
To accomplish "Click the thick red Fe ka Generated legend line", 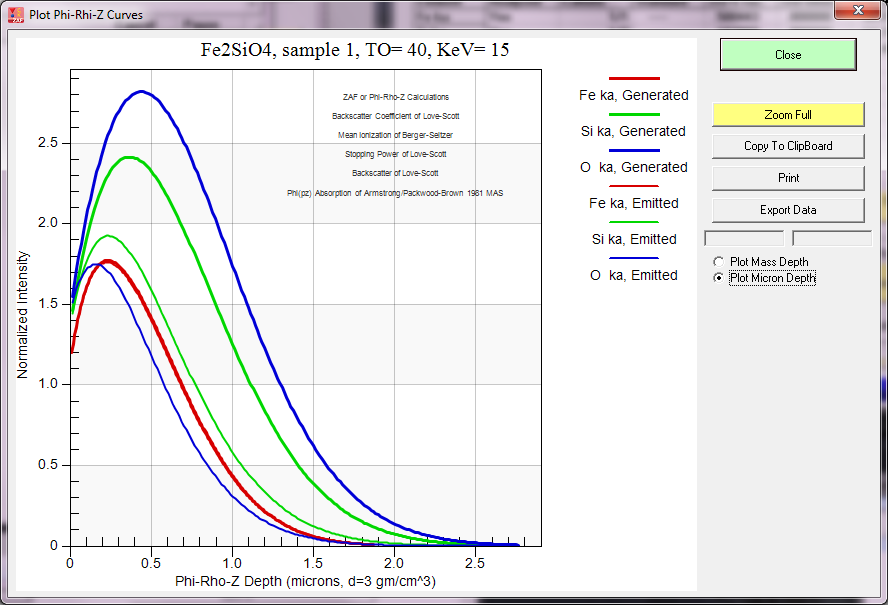I will [x=634, y=78].
